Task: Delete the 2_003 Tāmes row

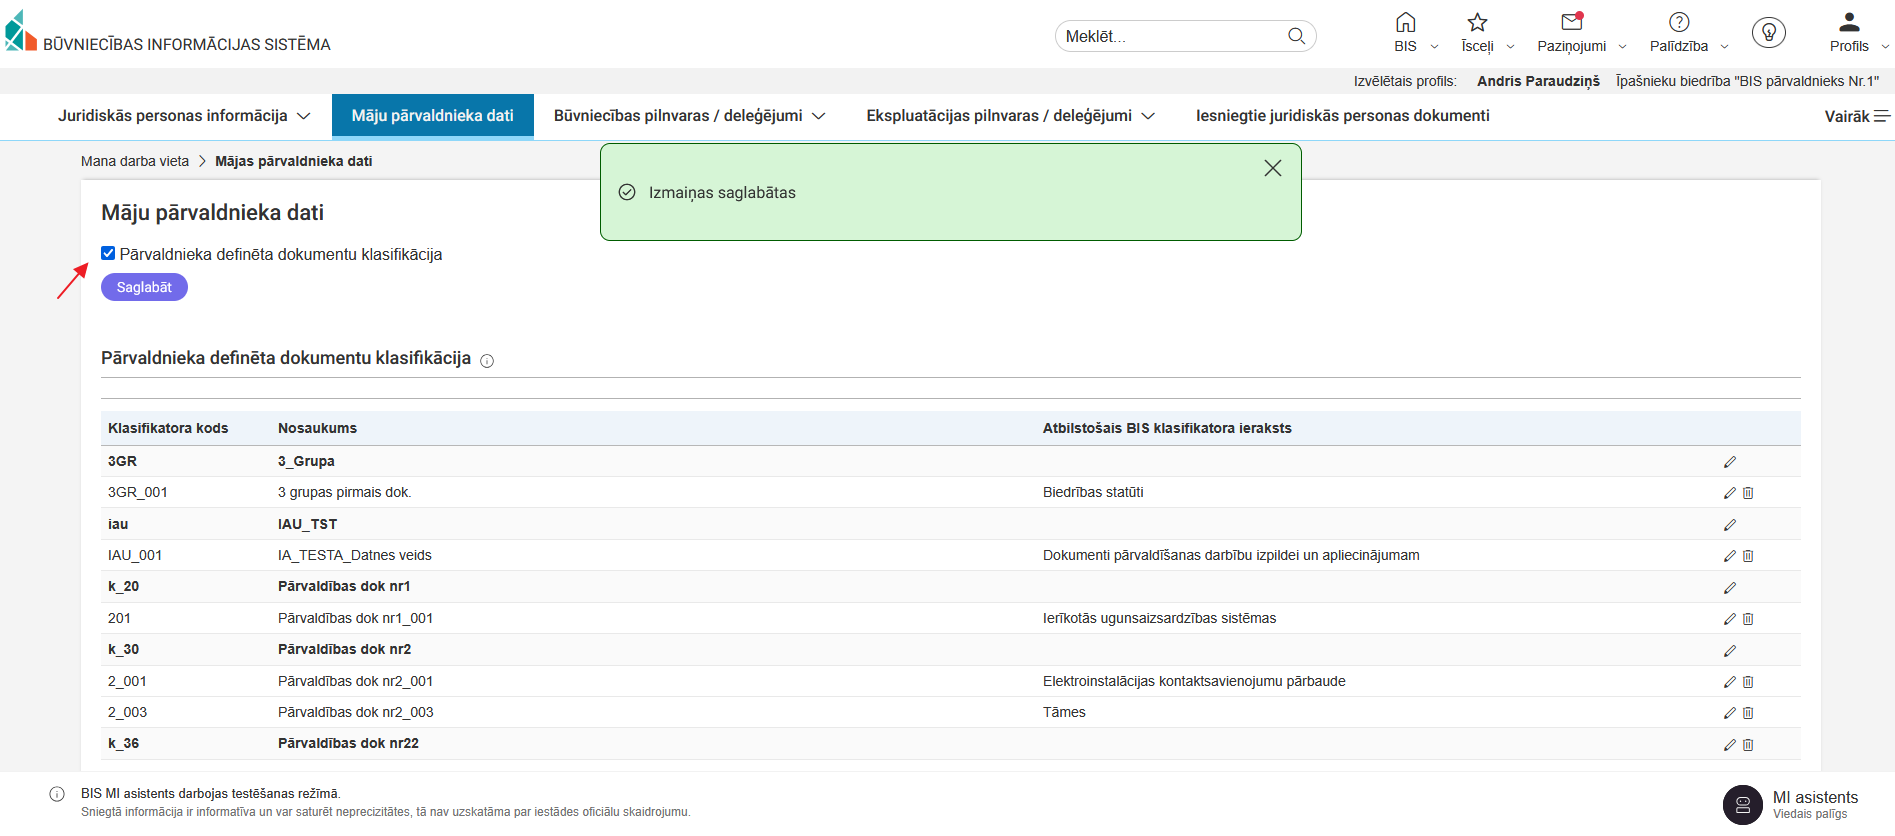Action: 1748,713
